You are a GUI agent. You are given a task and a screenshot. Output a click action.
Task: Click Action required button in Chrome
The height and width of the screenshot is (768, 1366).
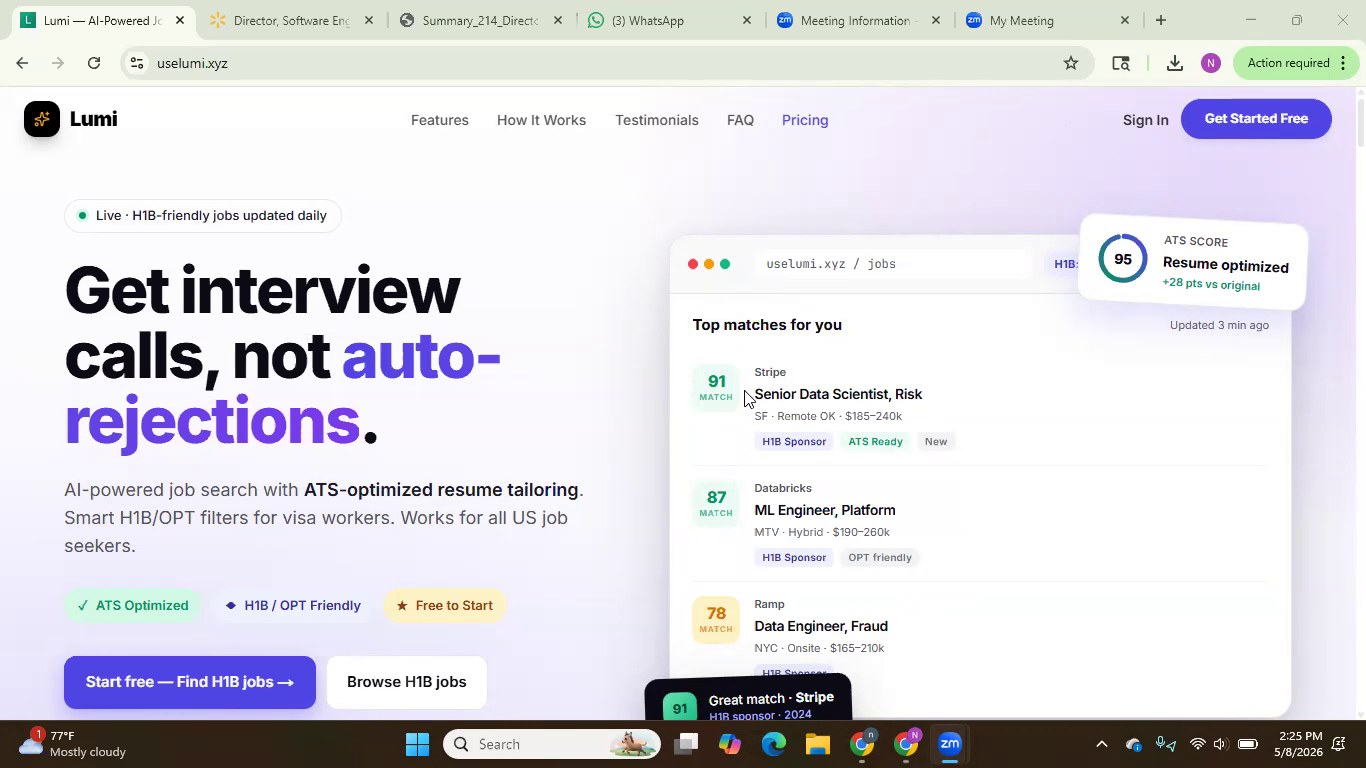click(x=1297, y=63)
